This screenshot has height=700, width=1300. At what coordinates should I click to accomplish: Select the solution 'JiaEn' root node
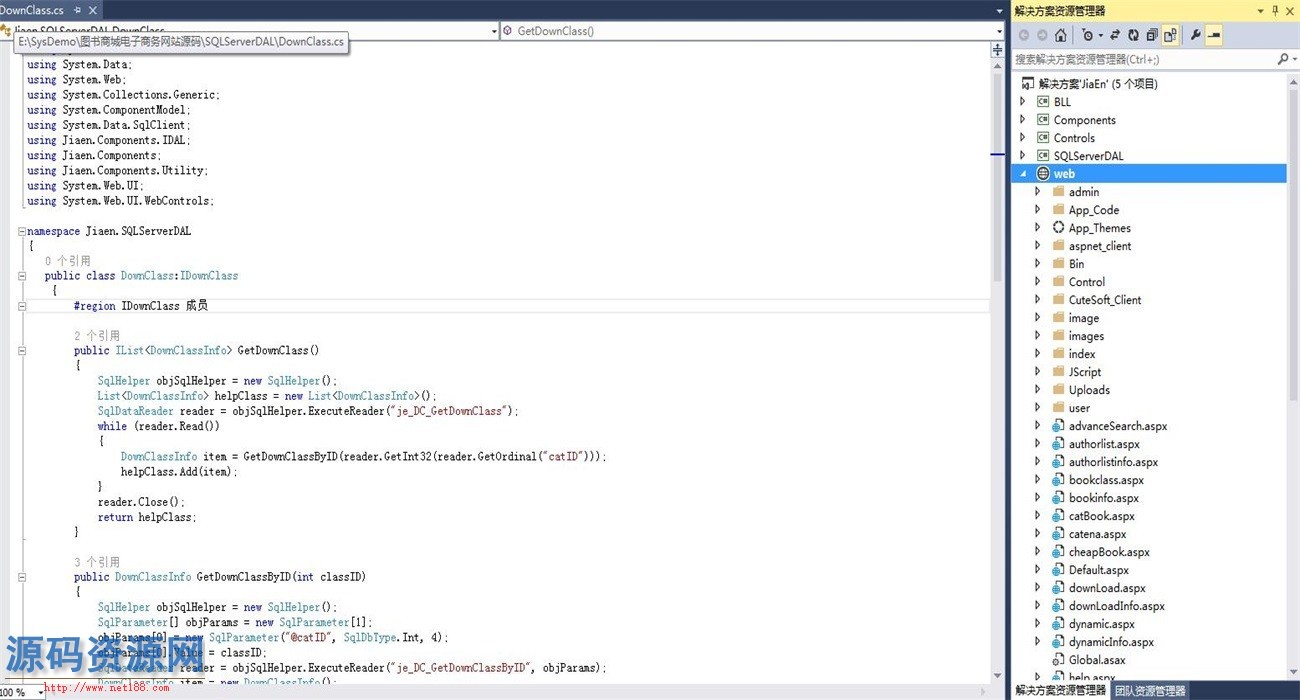1098,84
